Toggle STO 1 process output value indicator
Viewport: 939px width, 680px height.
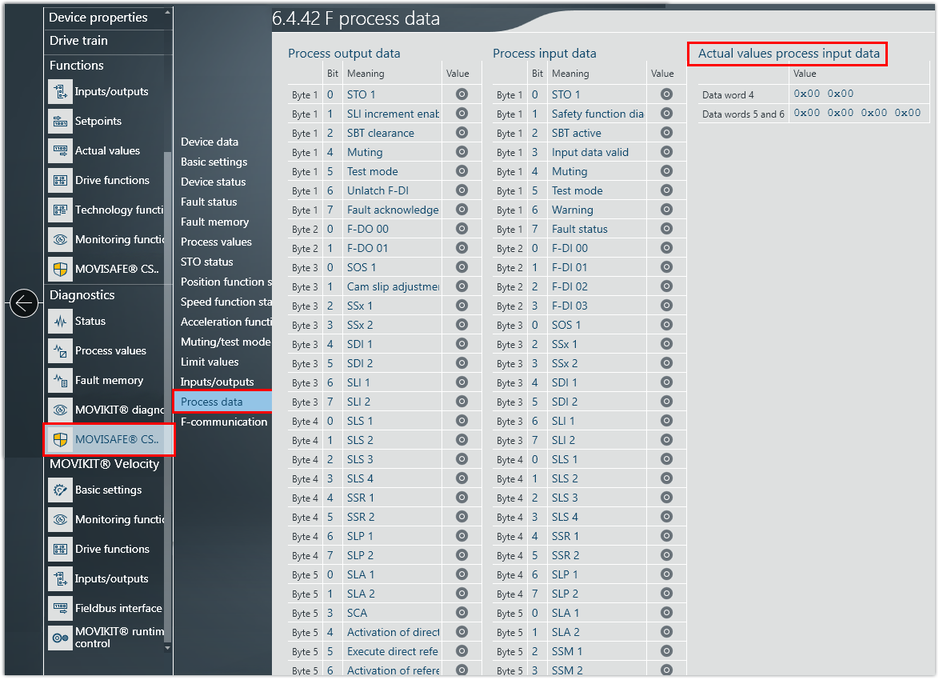pos(462,94)
